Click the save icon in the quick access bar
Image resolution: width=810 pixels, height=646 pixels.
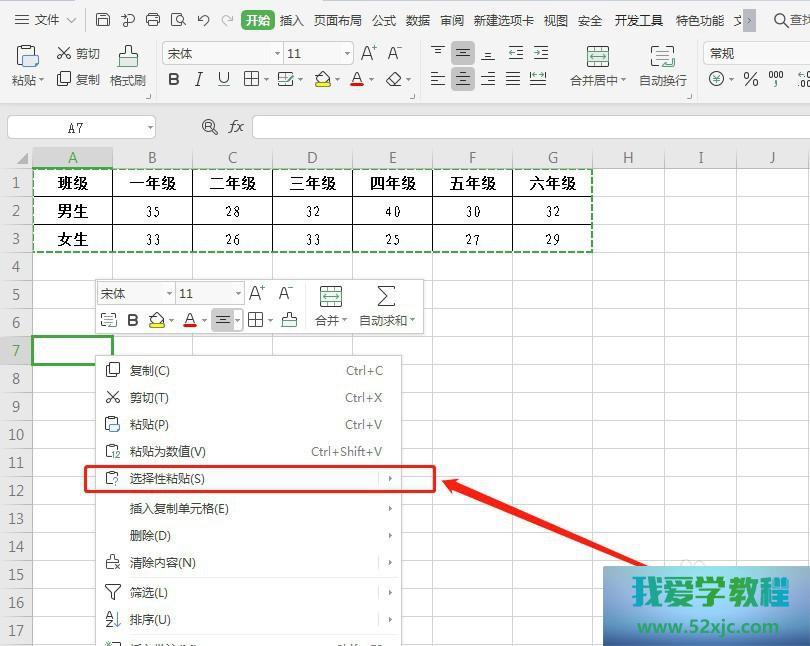(103, 20)
